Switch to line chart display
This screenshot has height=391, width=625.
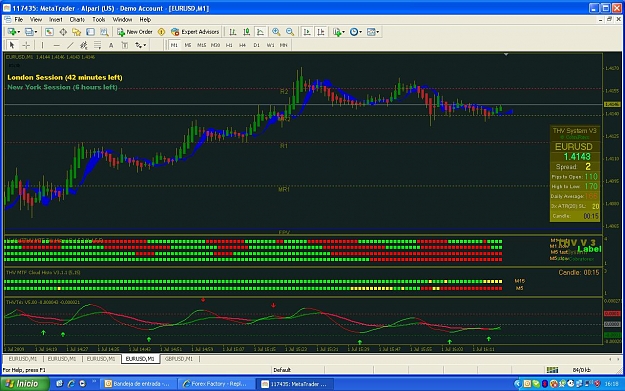(260, 32)
